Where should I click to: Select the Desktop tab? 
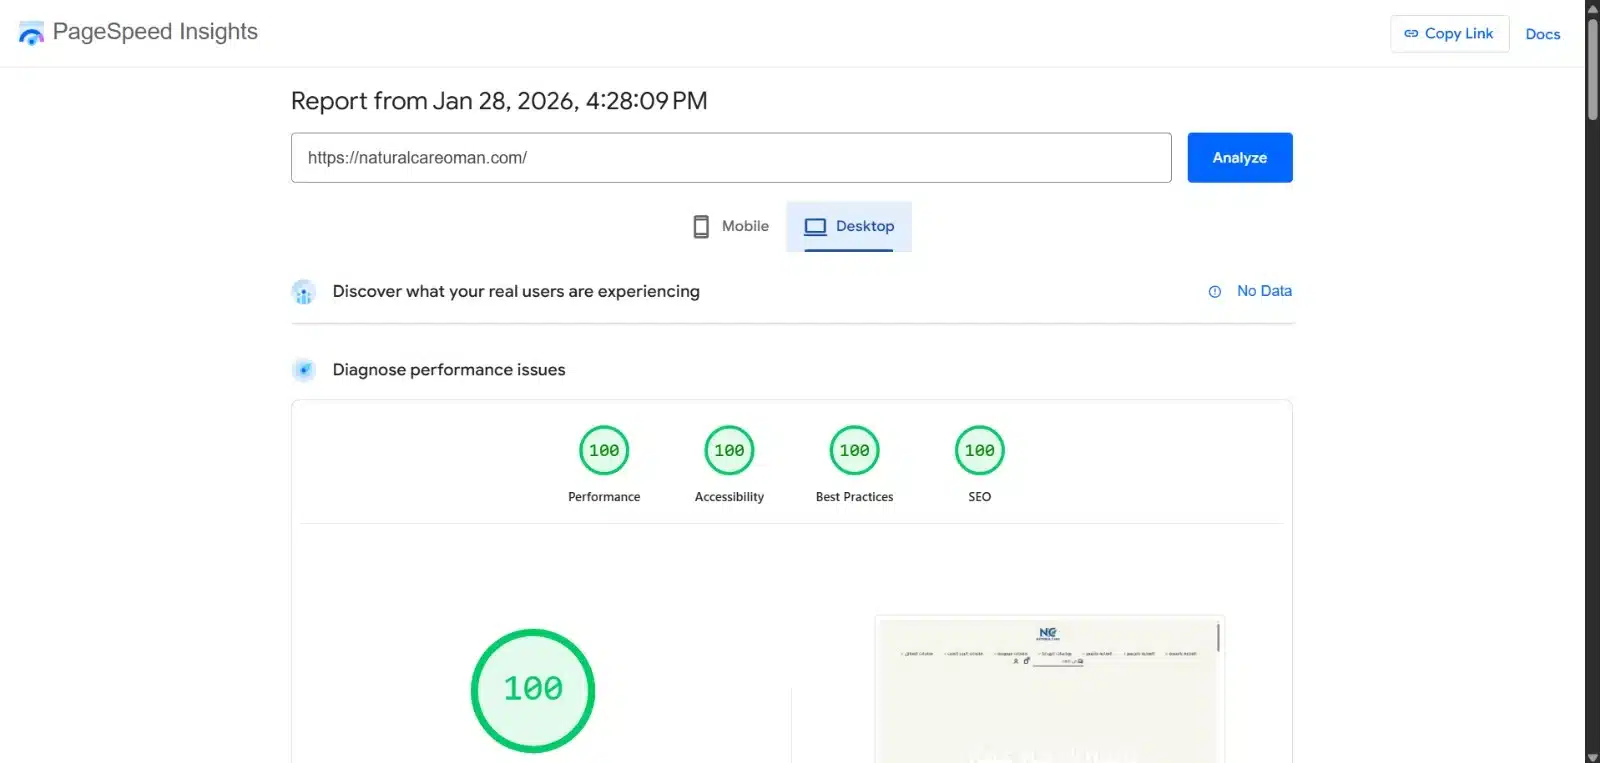pyautogui.click(x=849, y=226)
